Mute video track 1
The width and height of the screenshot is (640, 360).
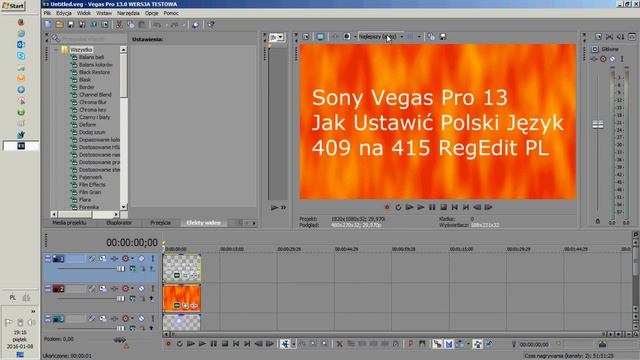pyautogui.click(x=141, y=258)
